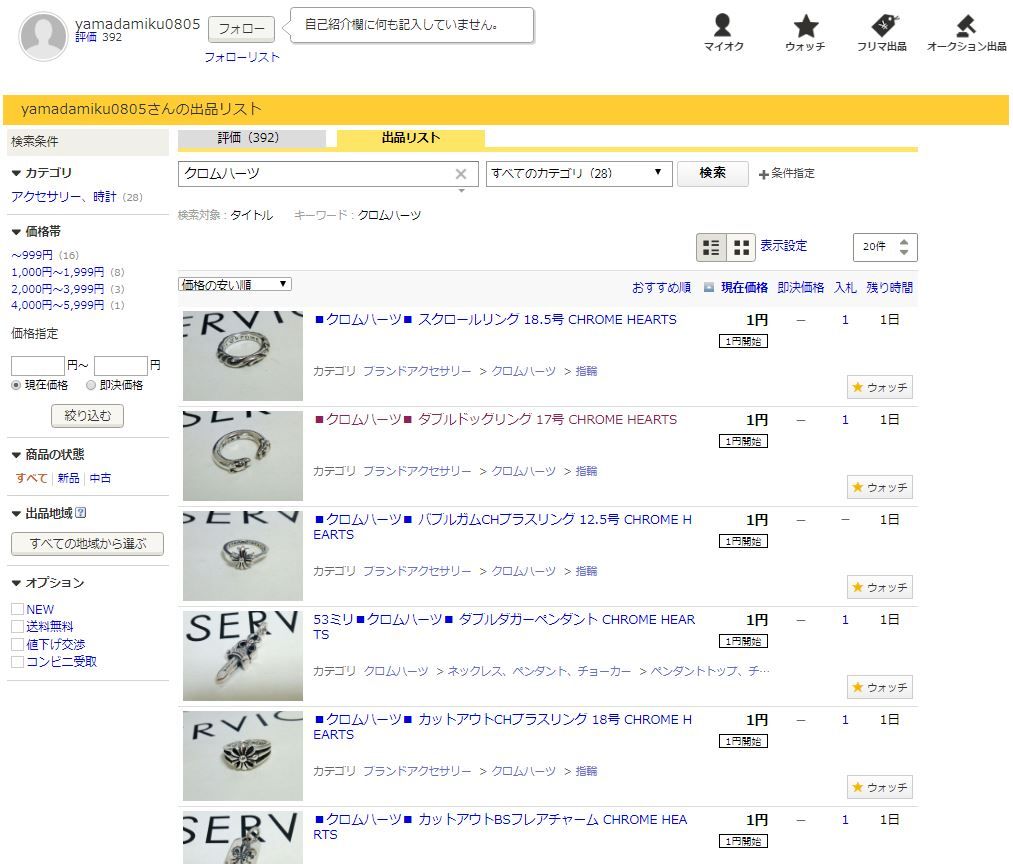
Task: Open the 価格の安い順 sort dropdown
Action: click(235, 284)
